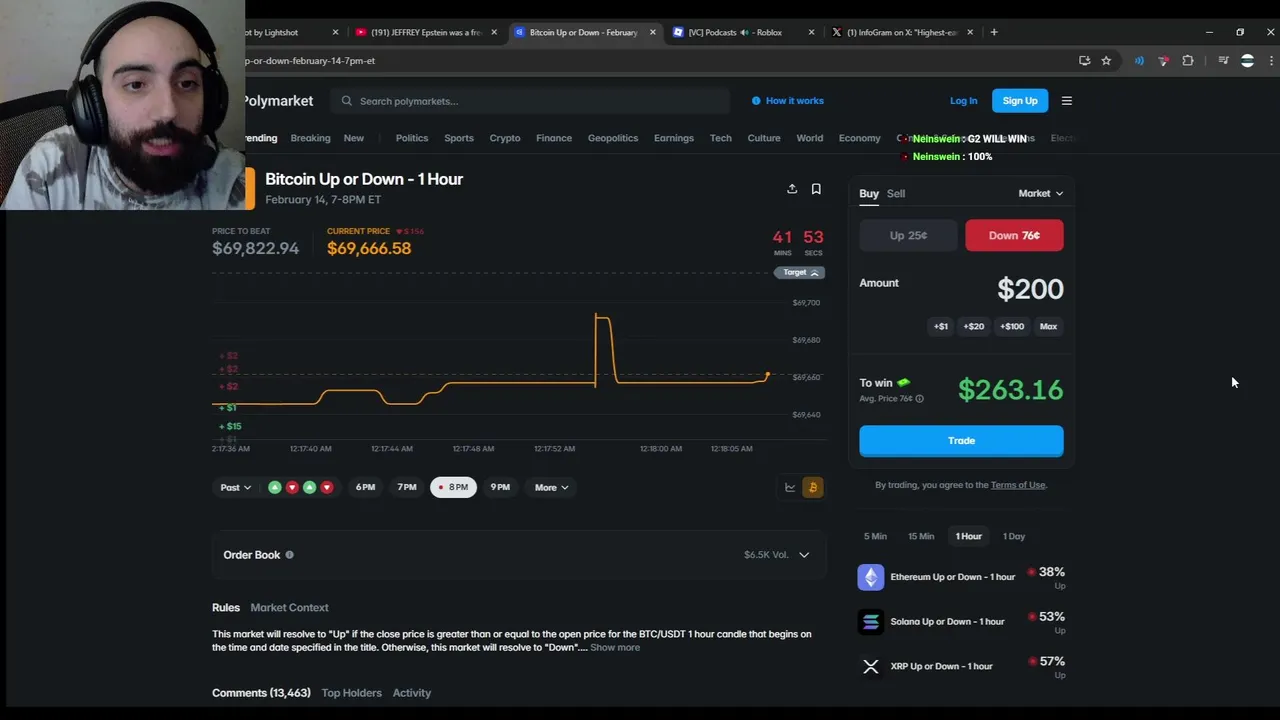
Task: Click the share icon beside the market title
Action: [792, 189]
